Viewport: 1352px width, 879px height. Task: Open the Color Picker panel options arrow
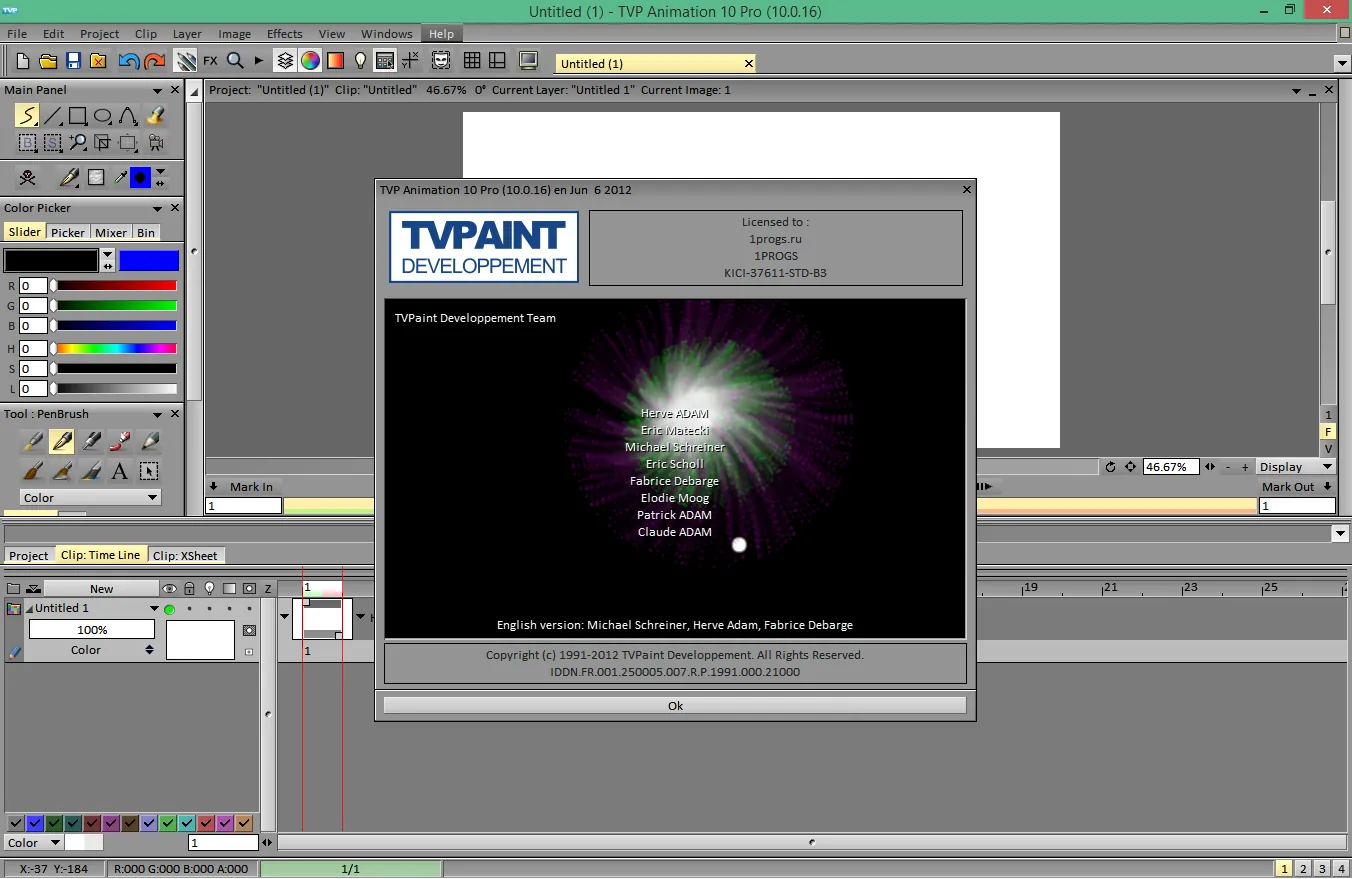[x=157, y=208]
